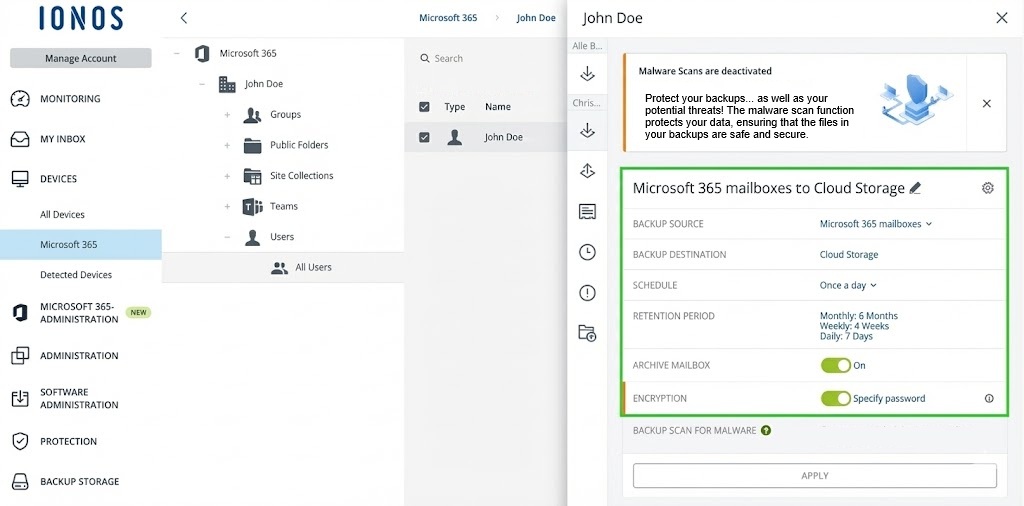
Task: Click the Groups people icon in tree
Action: 252,115
